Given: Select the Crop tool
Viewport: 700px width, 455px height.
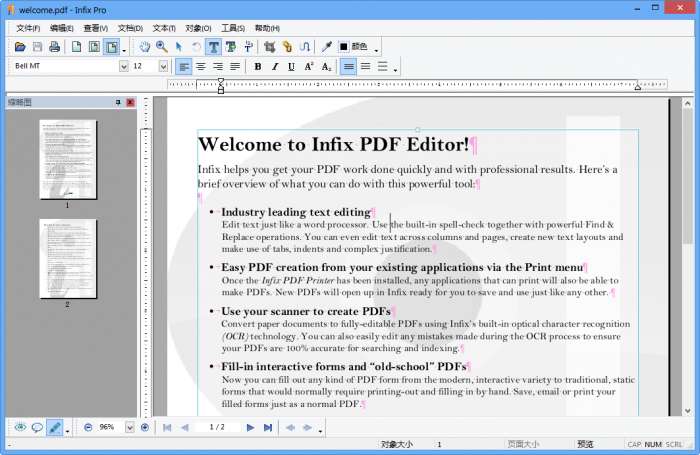Looking at the screenshot, I should (269, 47).
